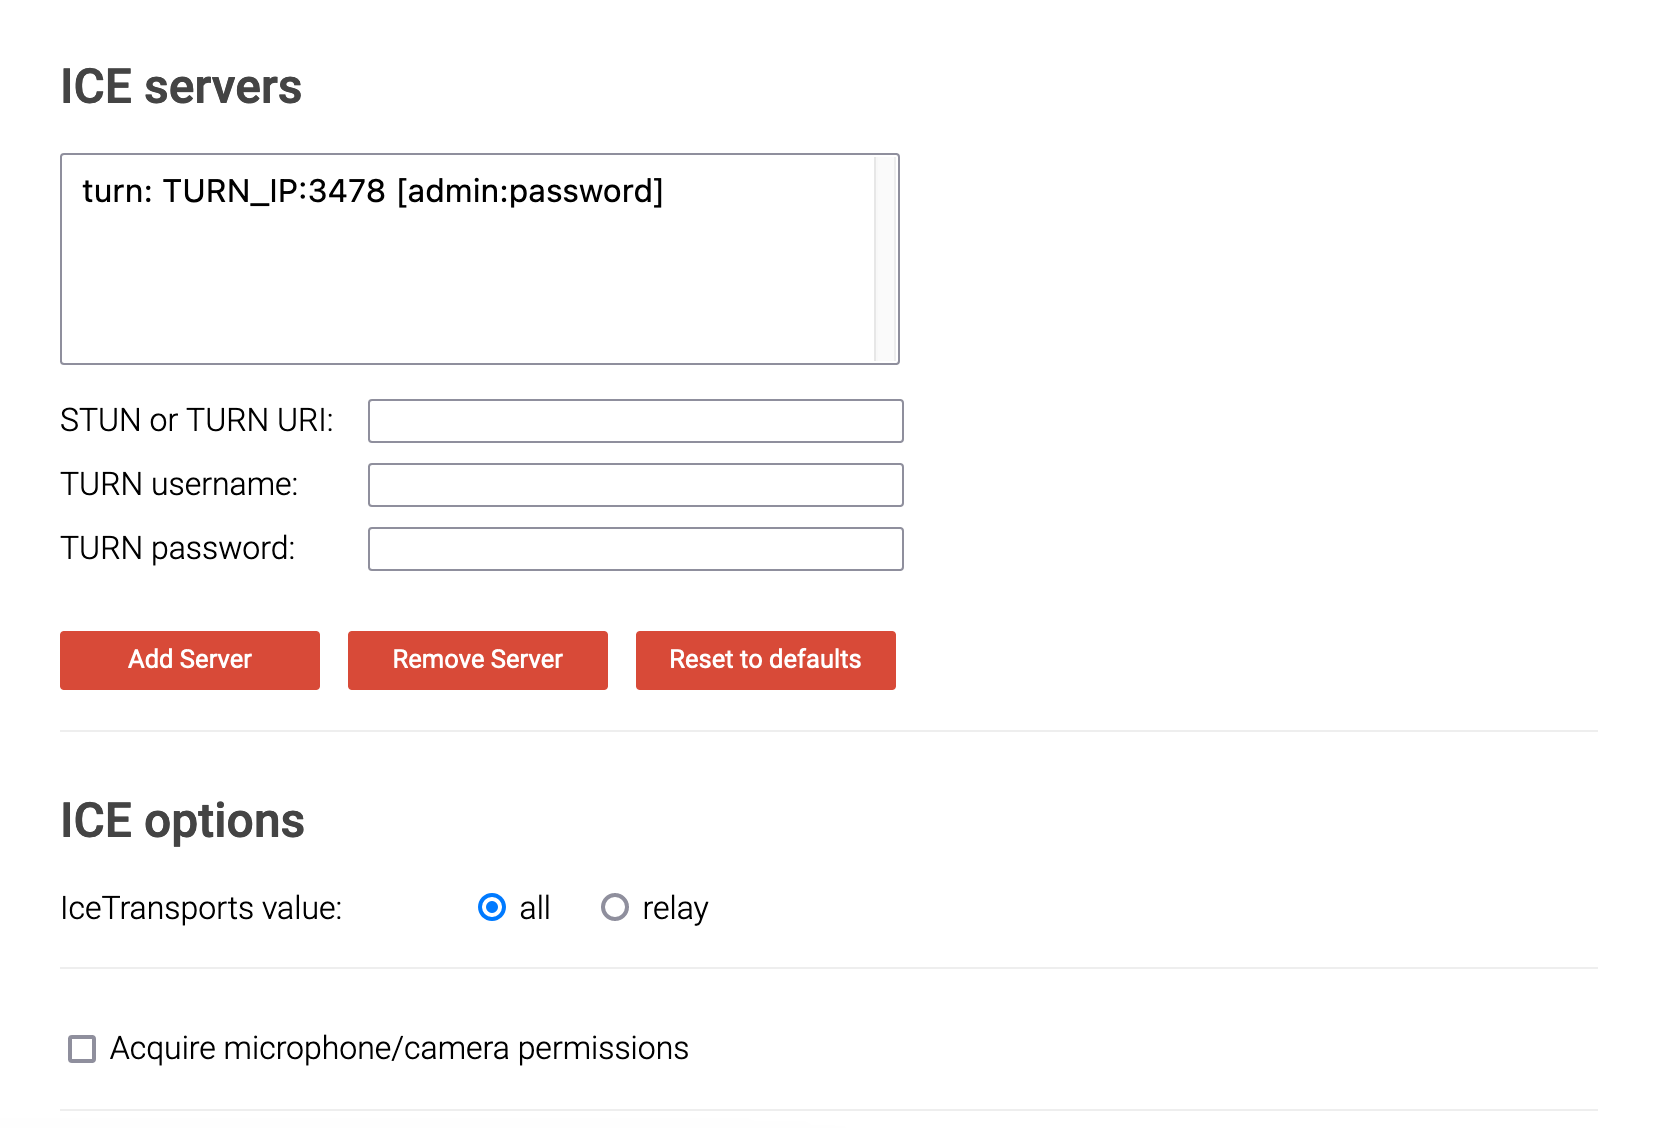Click the STUN or TURN URI label
1676x1128 pixels.
point(197,420)
